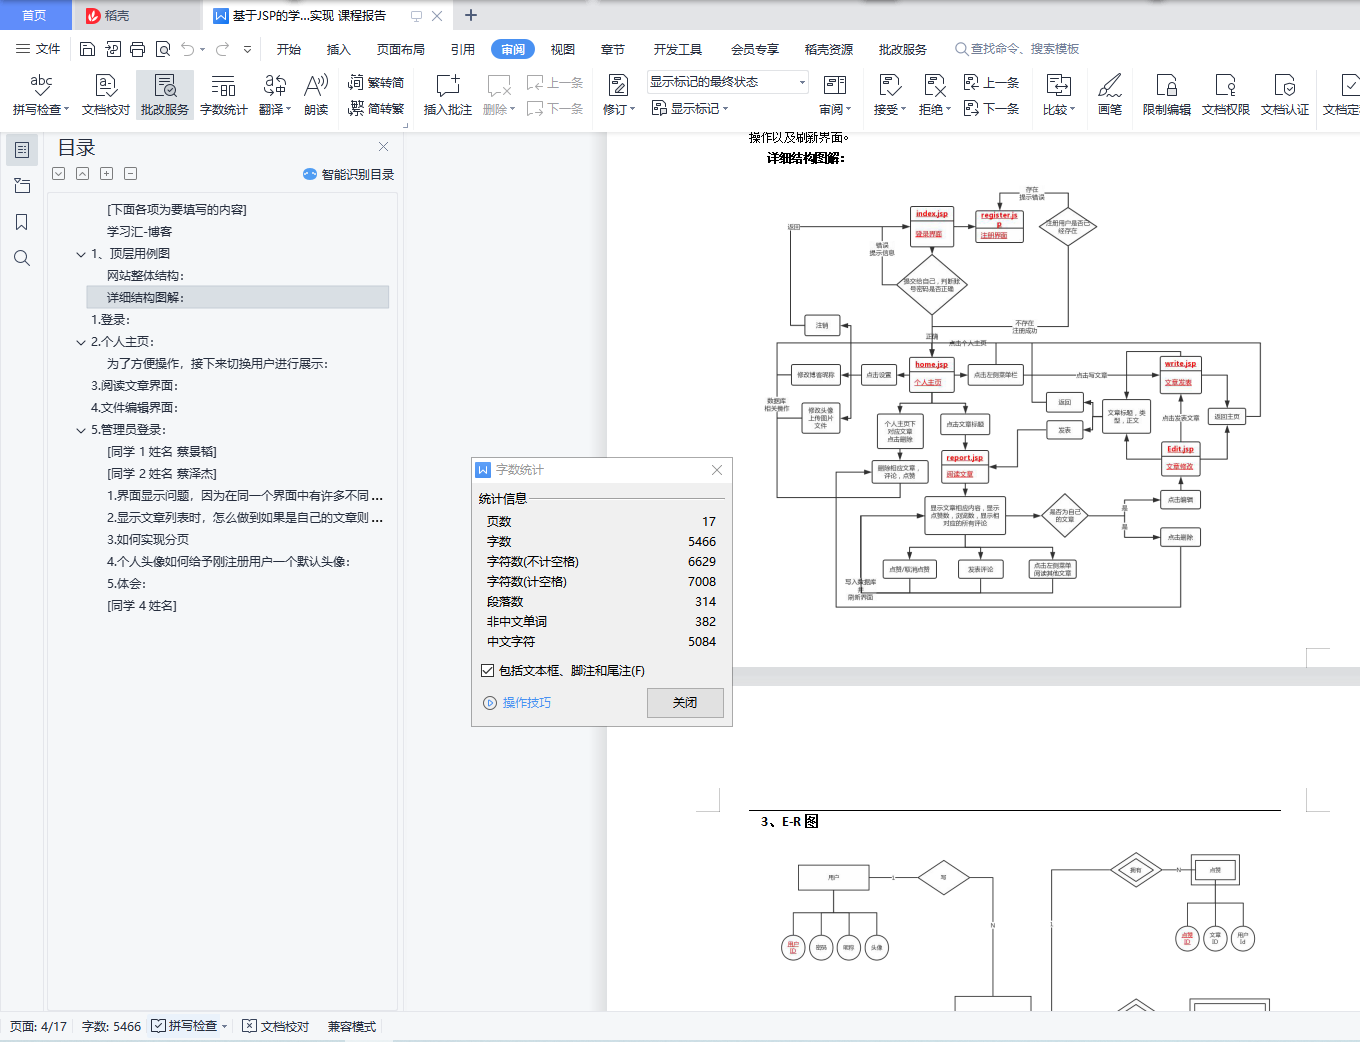Open 显示标记的最终状态 combo box
Image resolution: width=1360 pixels, height=1042 pixels.
(727, 82)
